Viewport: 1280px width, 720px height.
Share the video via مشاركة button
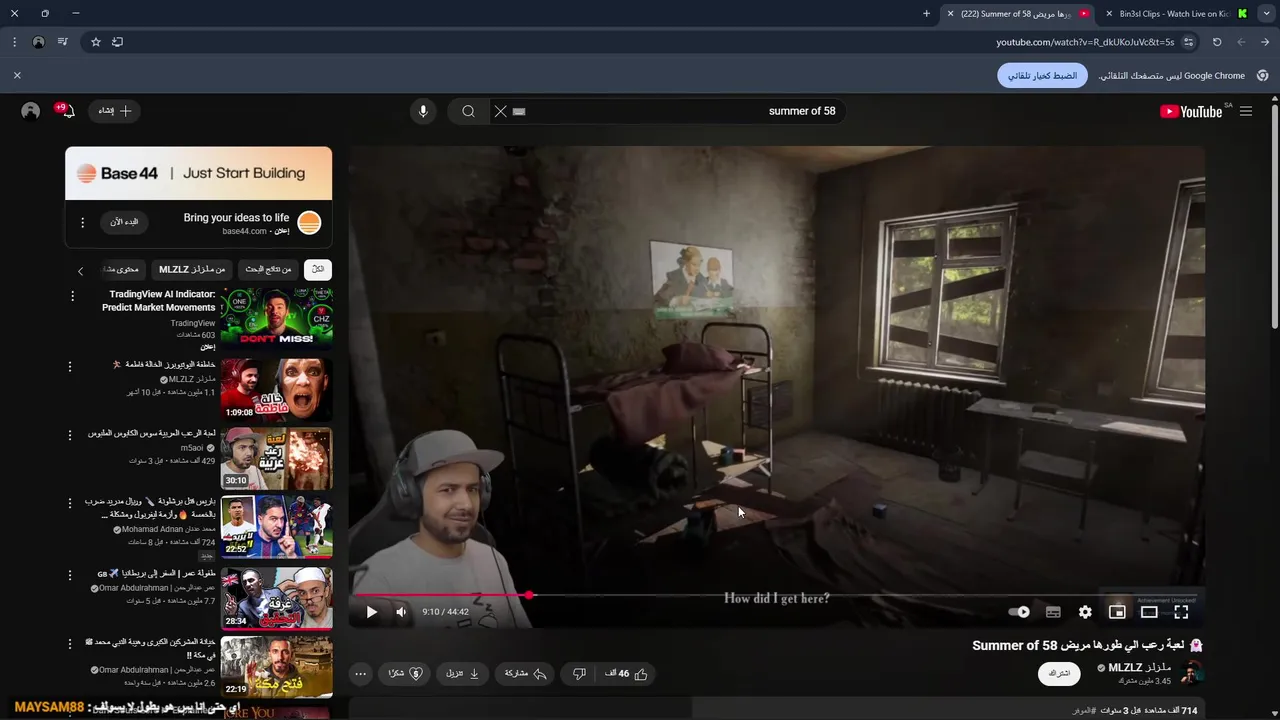click(x=526, y=674)
